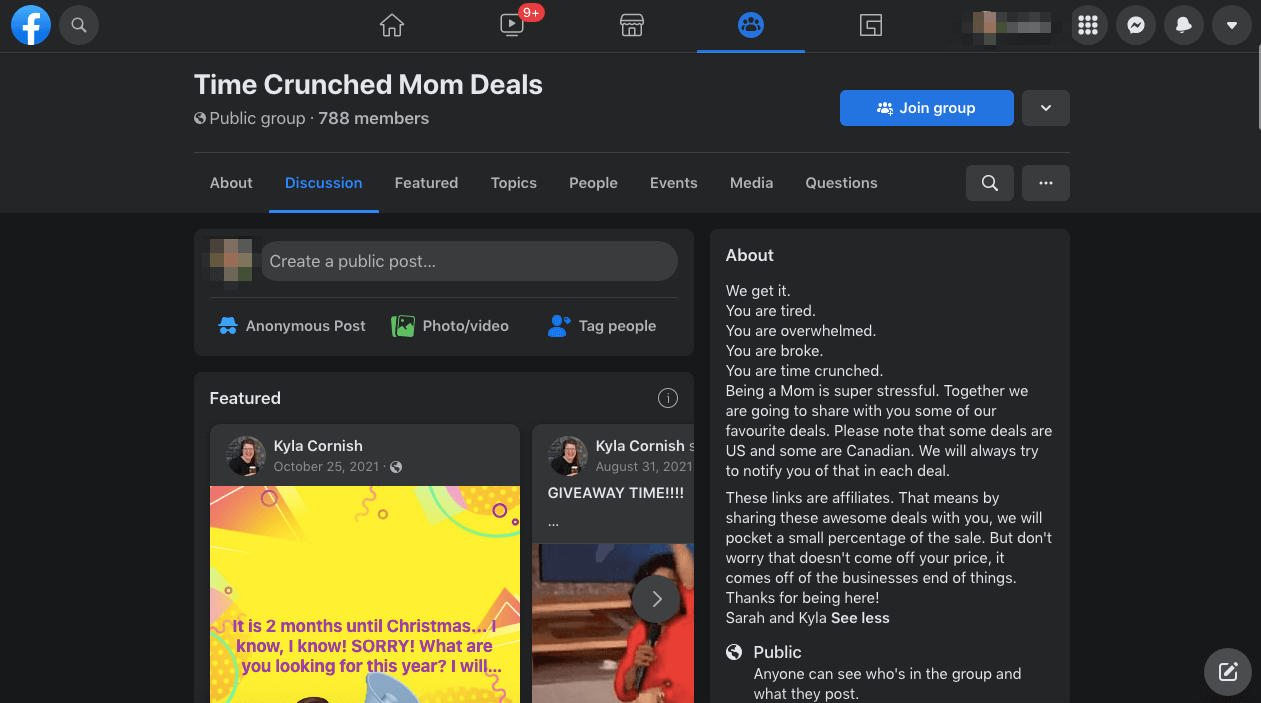Click the Featured info icon
This screenshot has width=1261, height=703.
click(668, 398)
